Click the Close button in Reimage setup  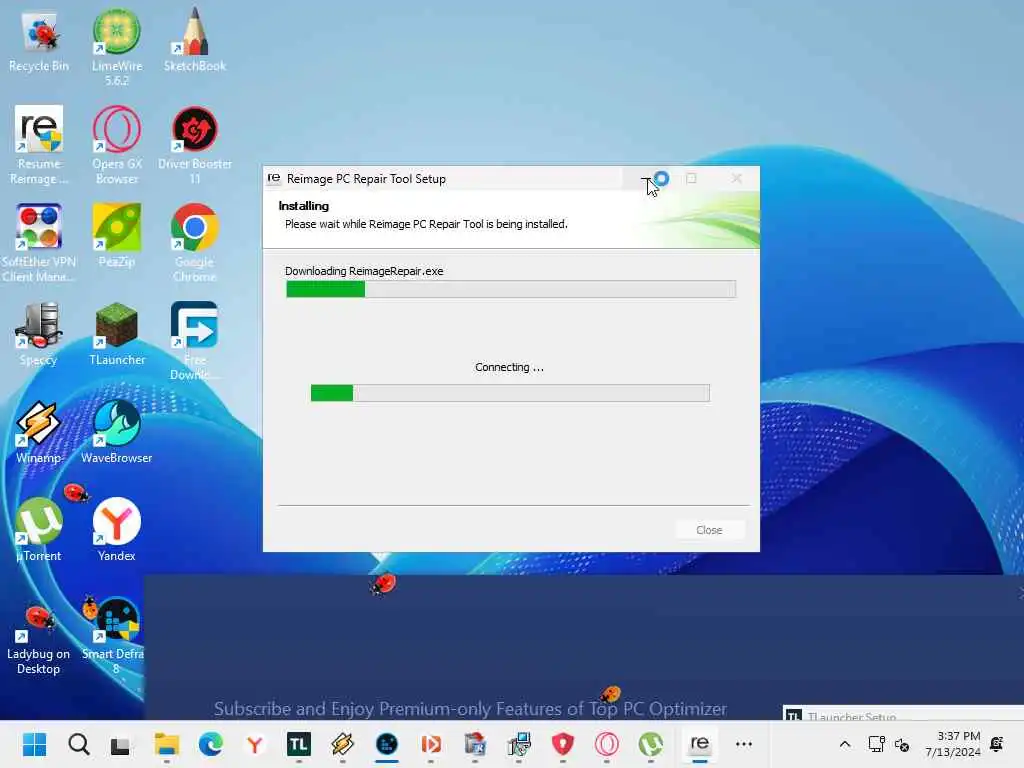click(709, 530)
